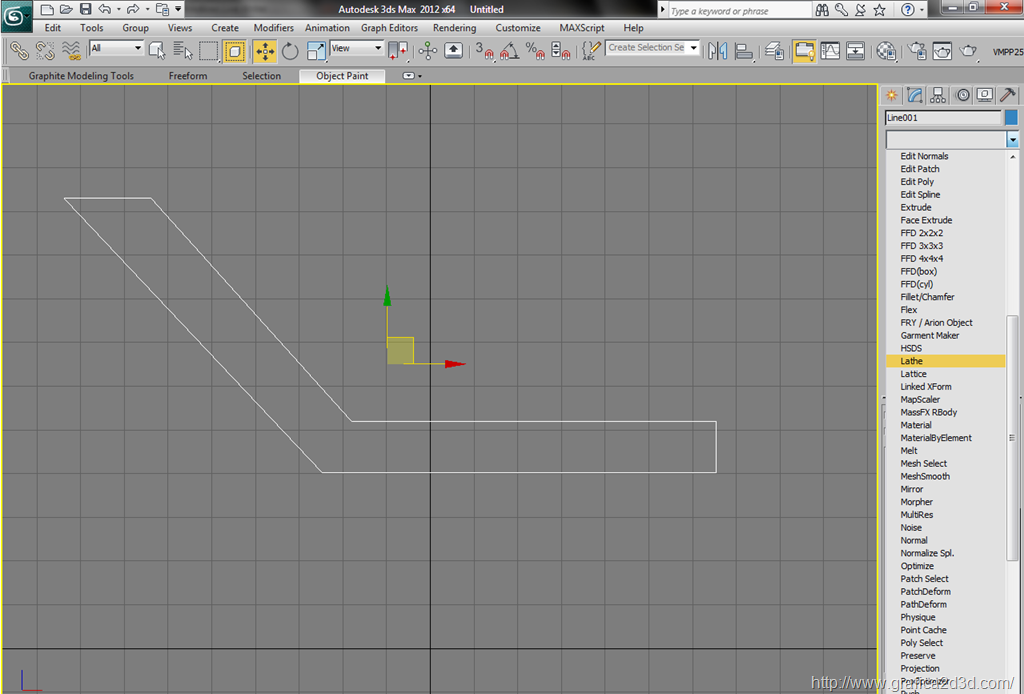1024x694 pixels.
Task: Switch to the Graphite Modeling Tools tab
Action: pos(81,76)
